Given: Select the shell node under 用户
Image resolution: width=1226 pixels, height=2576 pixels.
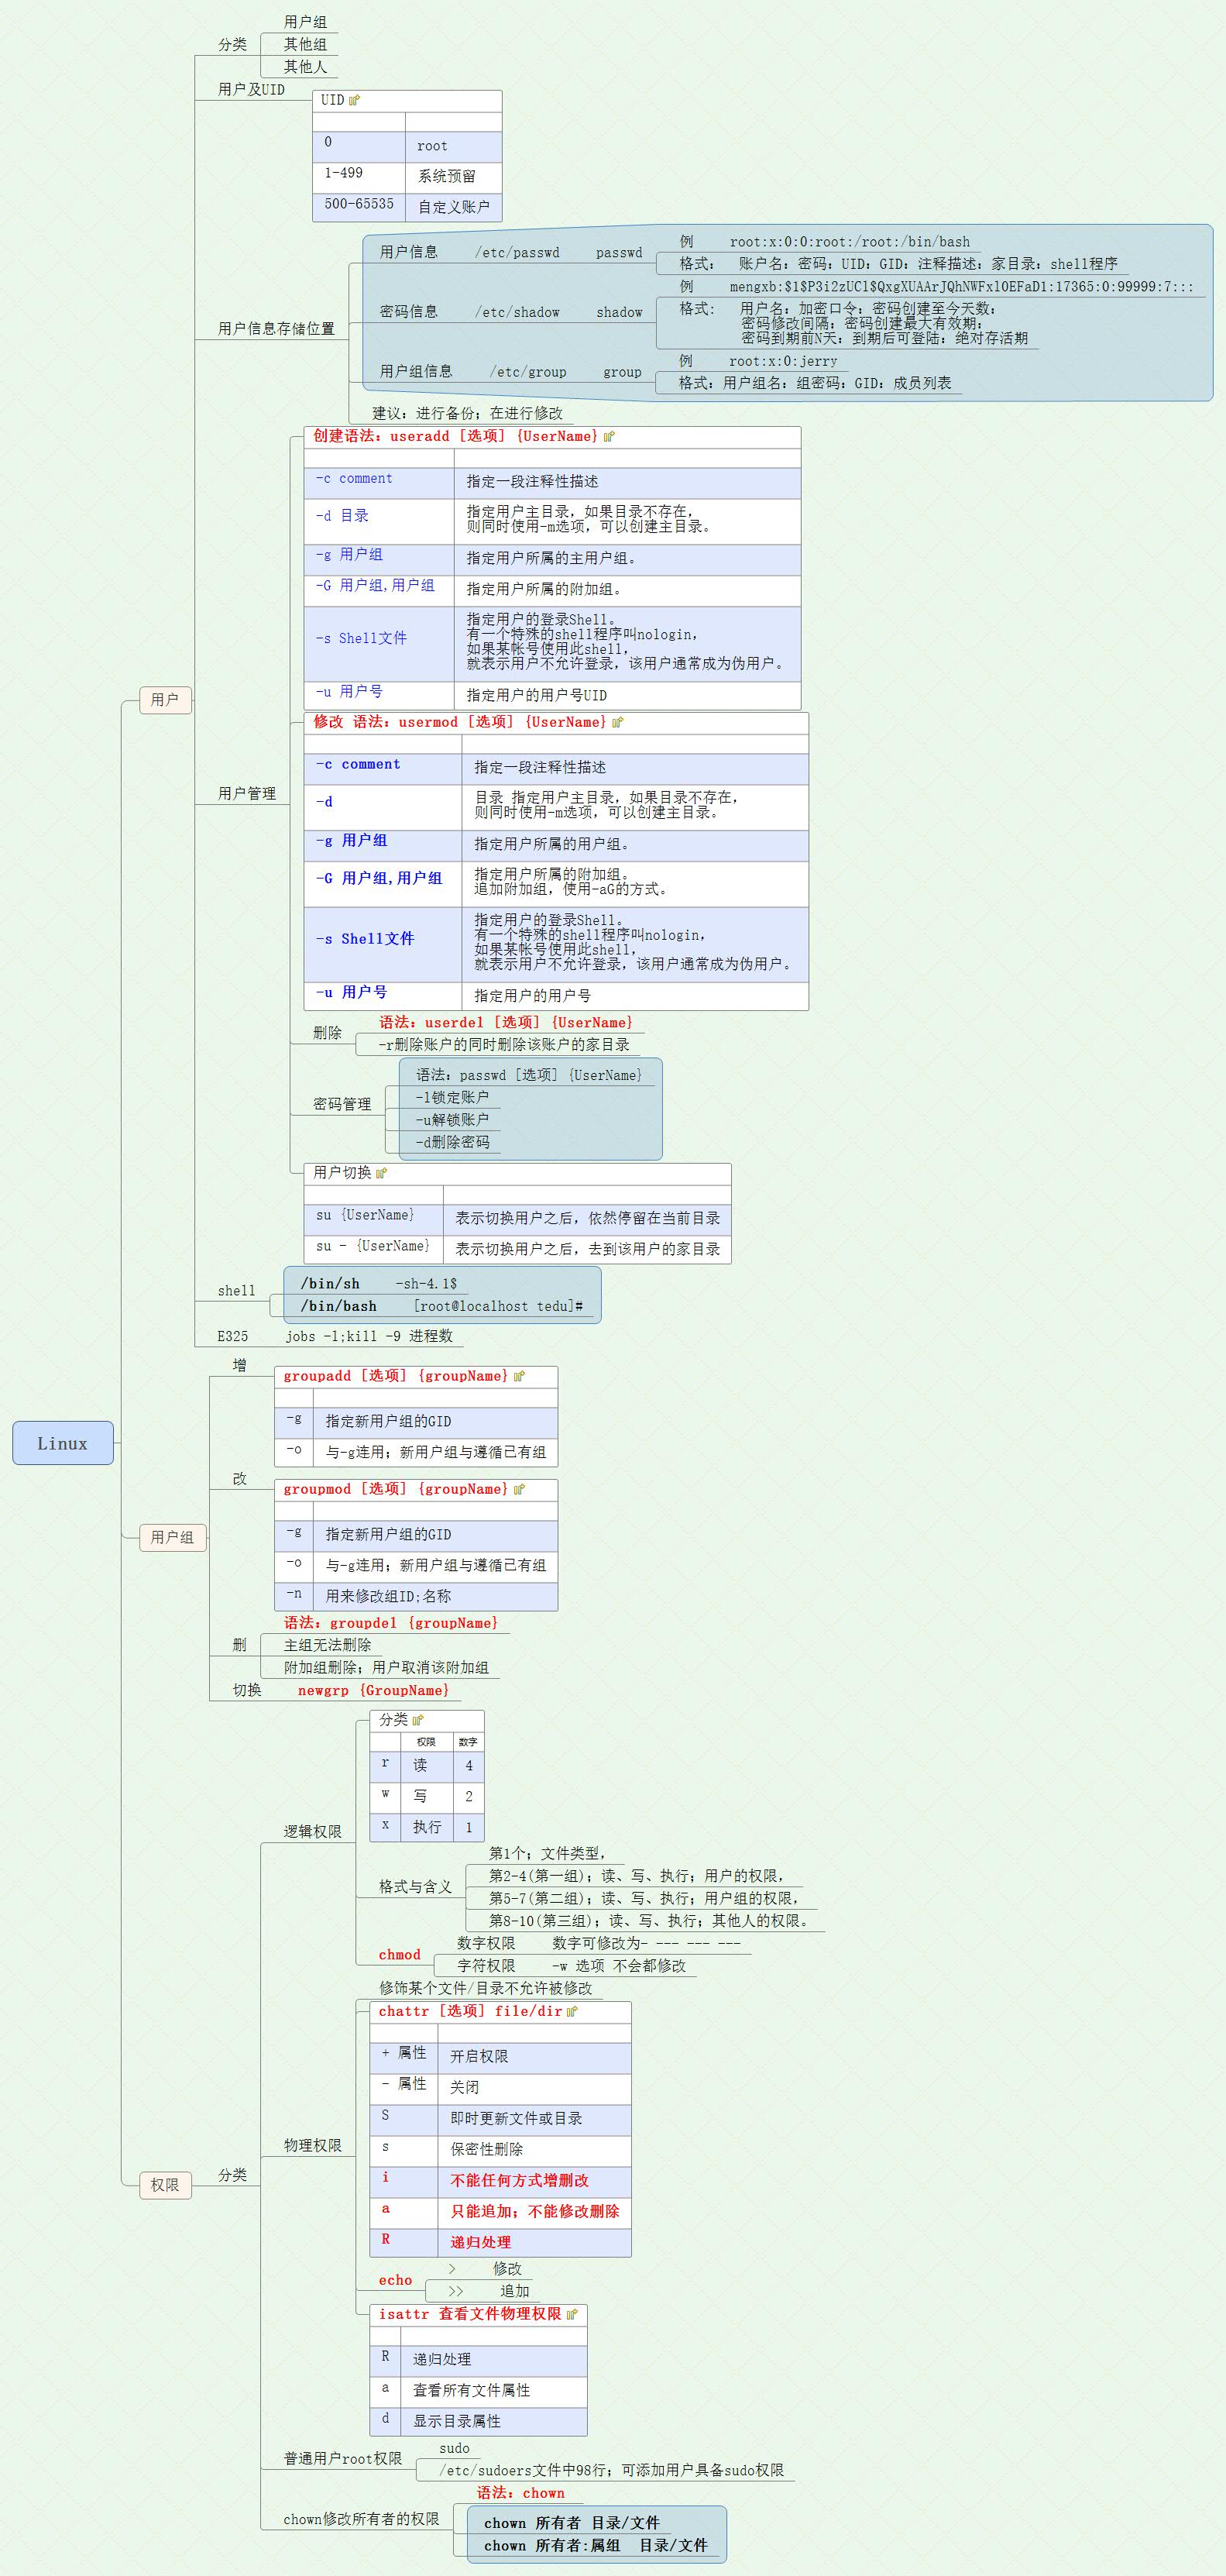Looking at the screenshot, I should 237,1291.
